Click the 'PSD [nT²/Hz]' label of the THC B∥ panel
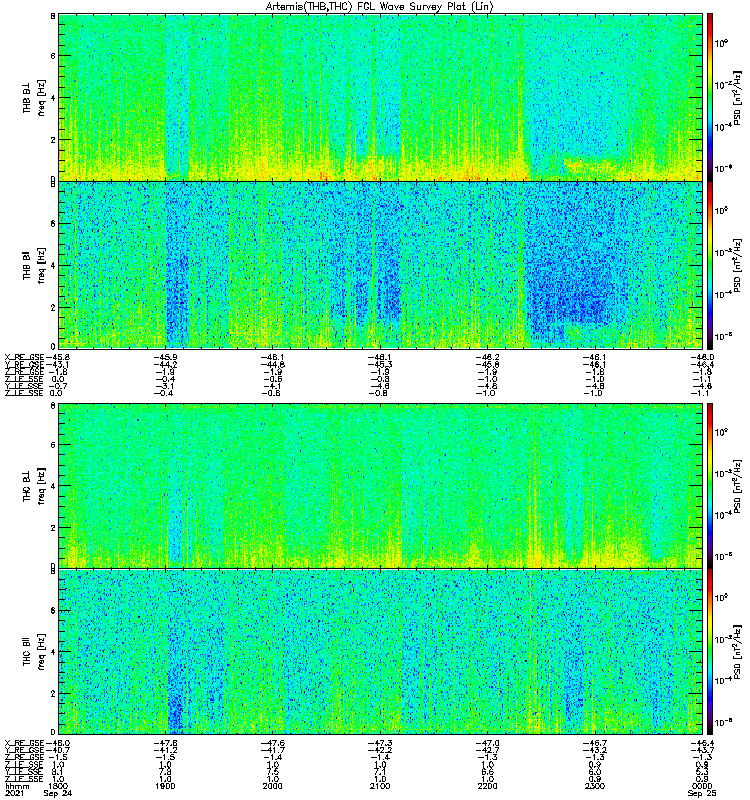 pos(738,652)
